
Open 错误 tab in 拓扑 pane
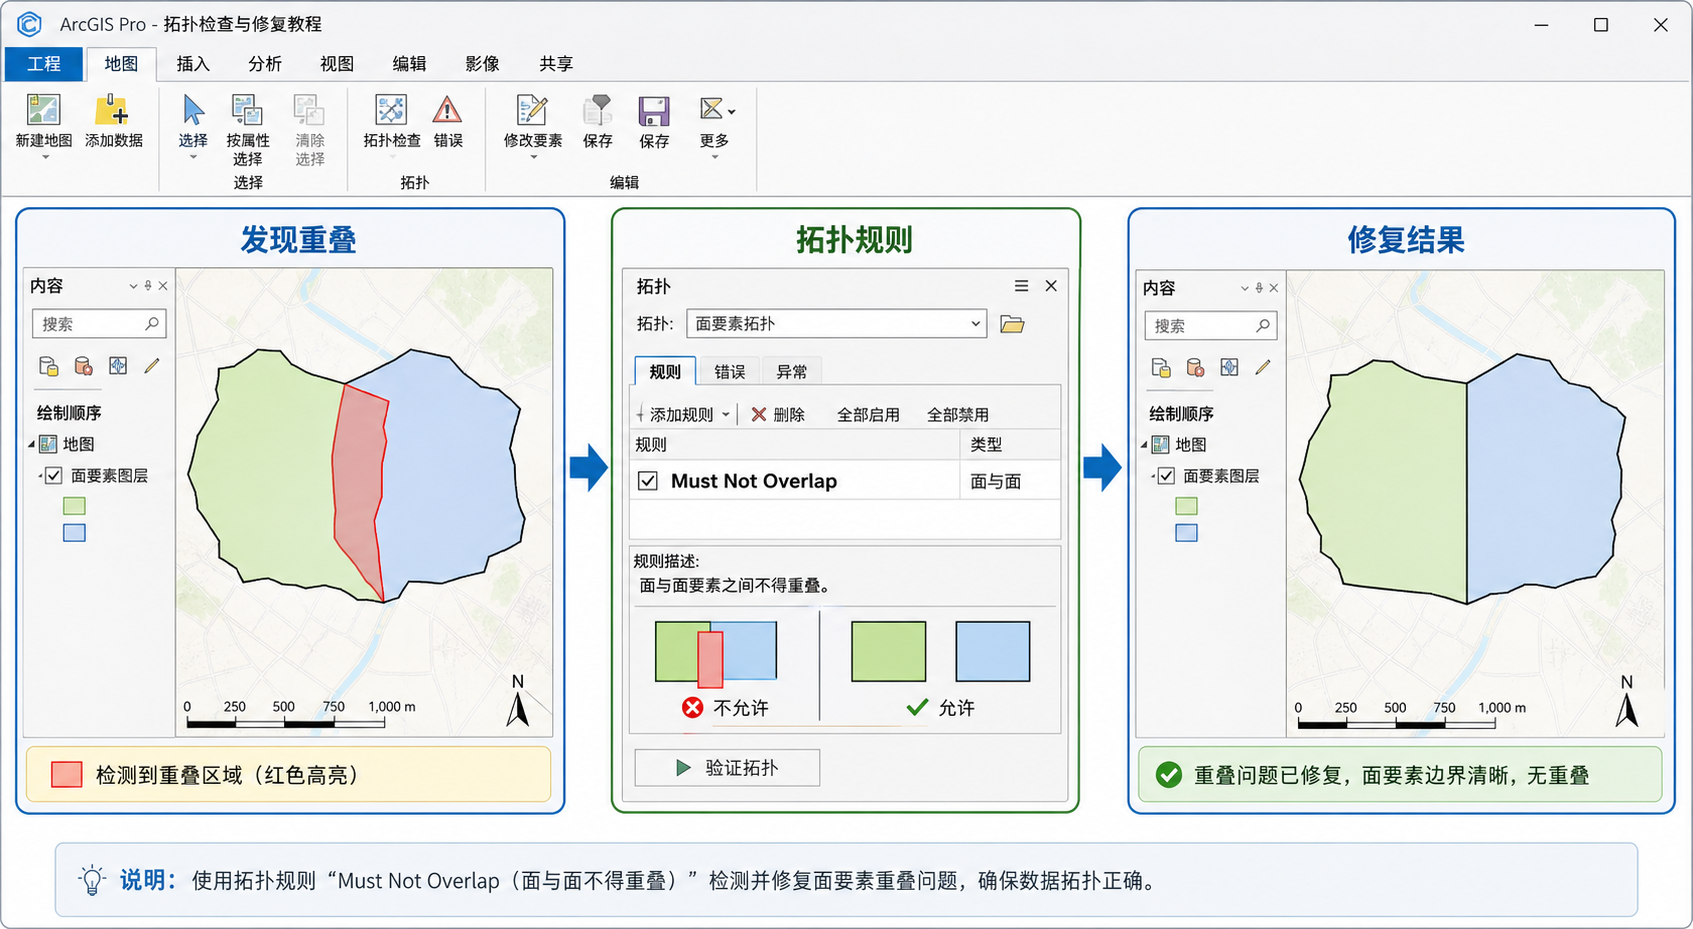pyautogui.click(x=730, y=372)
